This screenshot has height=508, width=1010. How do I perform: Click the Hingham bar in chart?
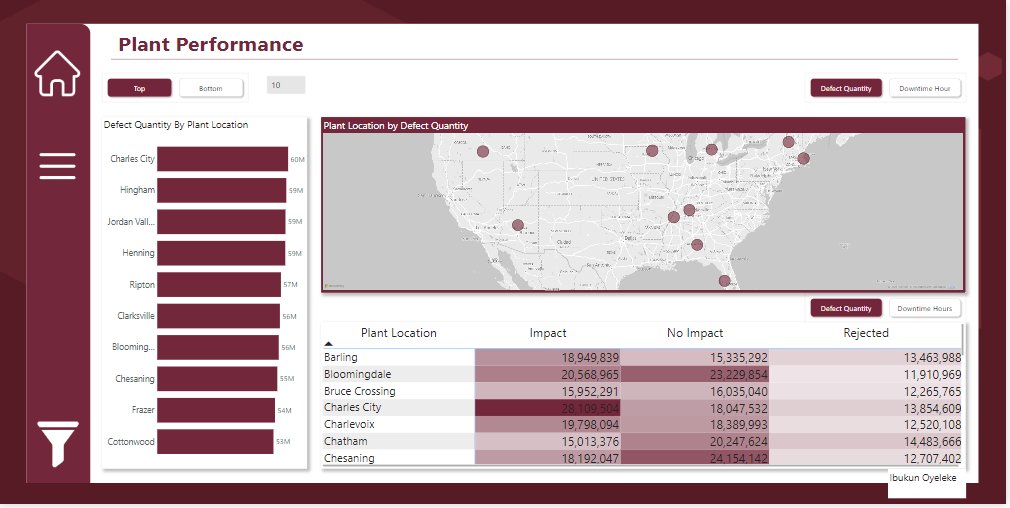[x=222, y=191]
